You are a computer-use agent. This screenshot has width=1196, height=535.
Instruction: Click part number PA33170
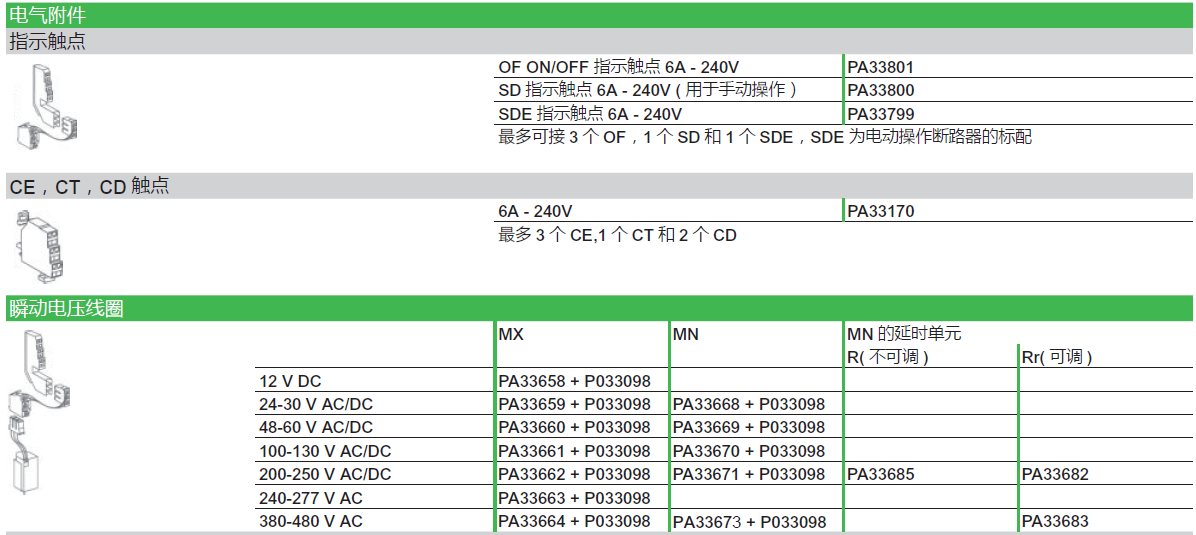[x=881, y=211]
